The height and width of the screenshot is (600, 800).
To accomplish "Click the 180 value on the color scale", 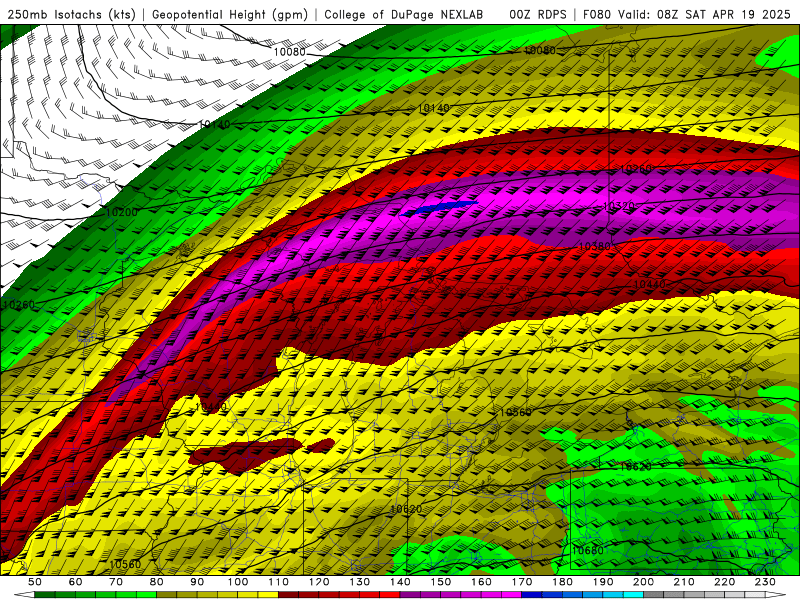I will click(x=563, y=582).
